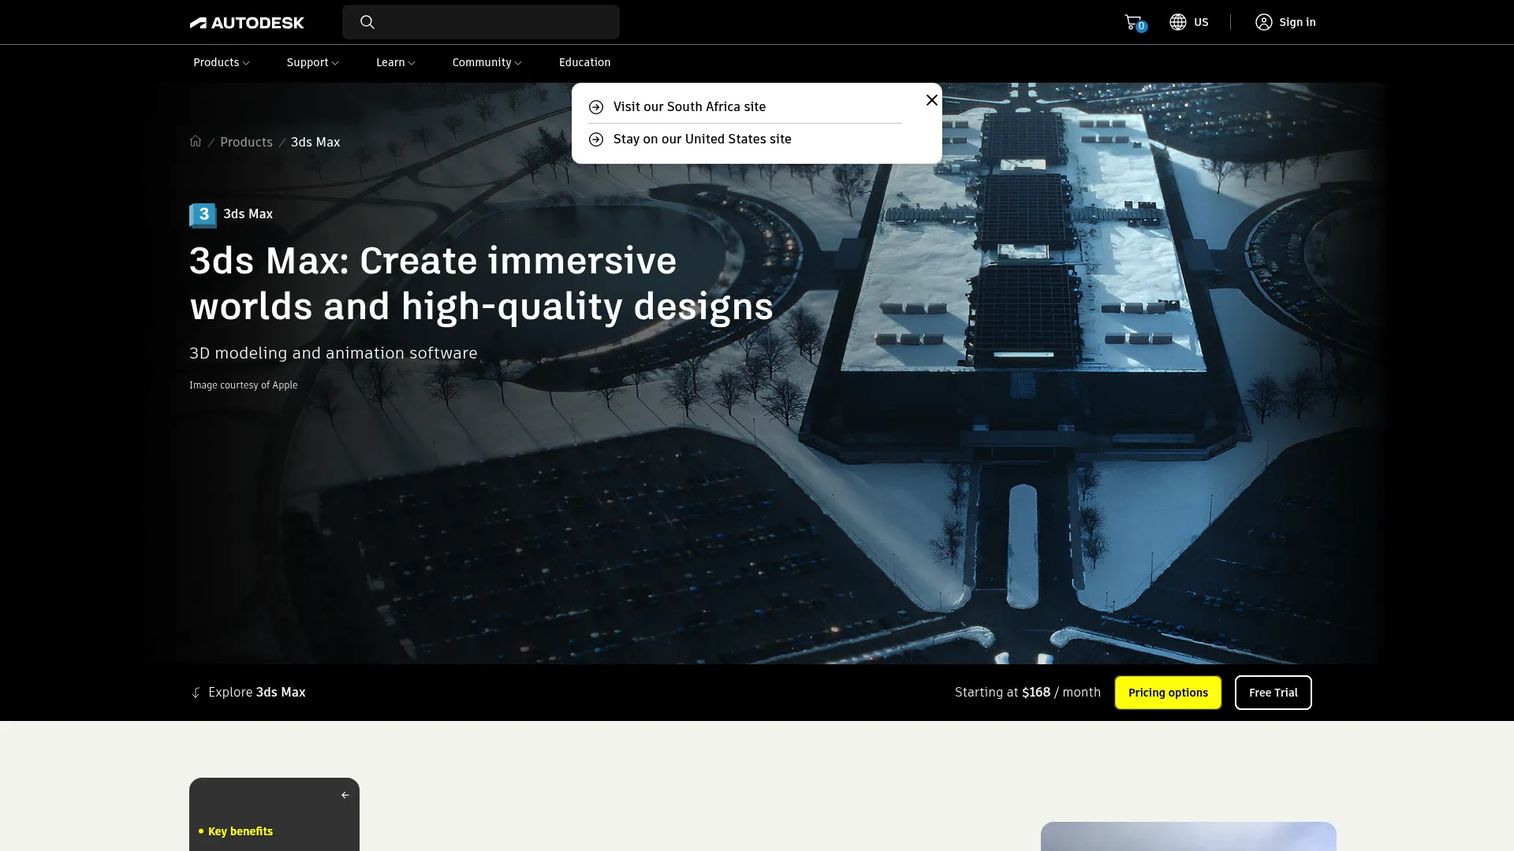Click the user account icon
1514x851 pixels.
[x=1264, y=22]
